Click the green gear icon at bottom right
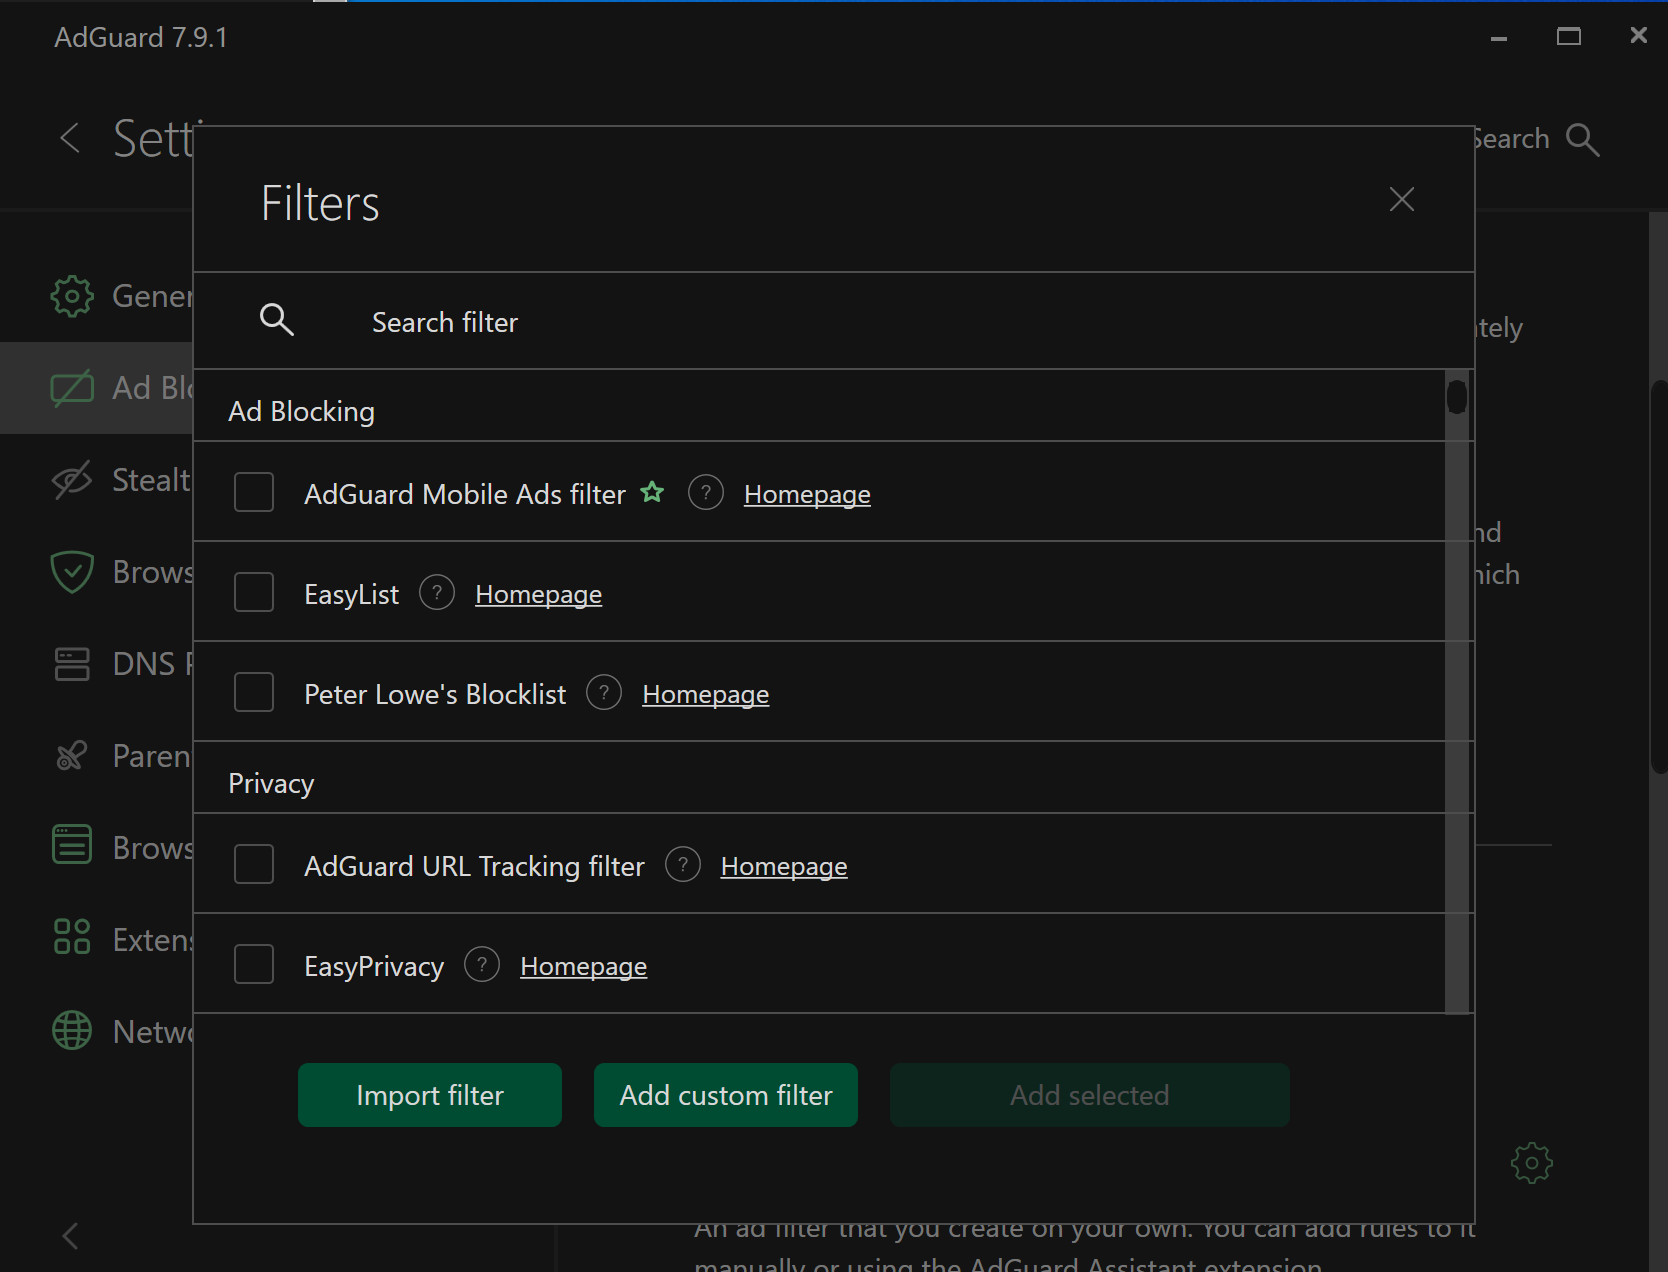The width and height of the screenshot is (1668, 1272). click(1531, 1163)
